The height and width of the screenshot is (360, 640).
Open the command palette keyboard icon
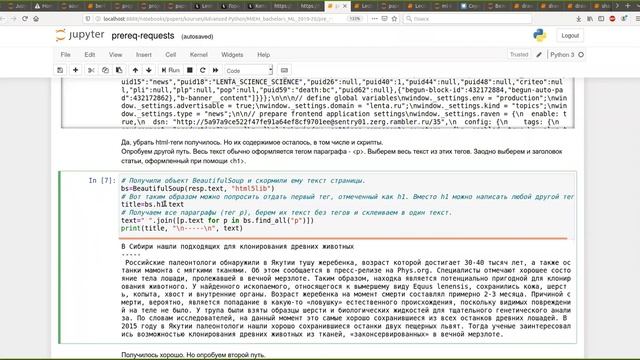(284, 70)
